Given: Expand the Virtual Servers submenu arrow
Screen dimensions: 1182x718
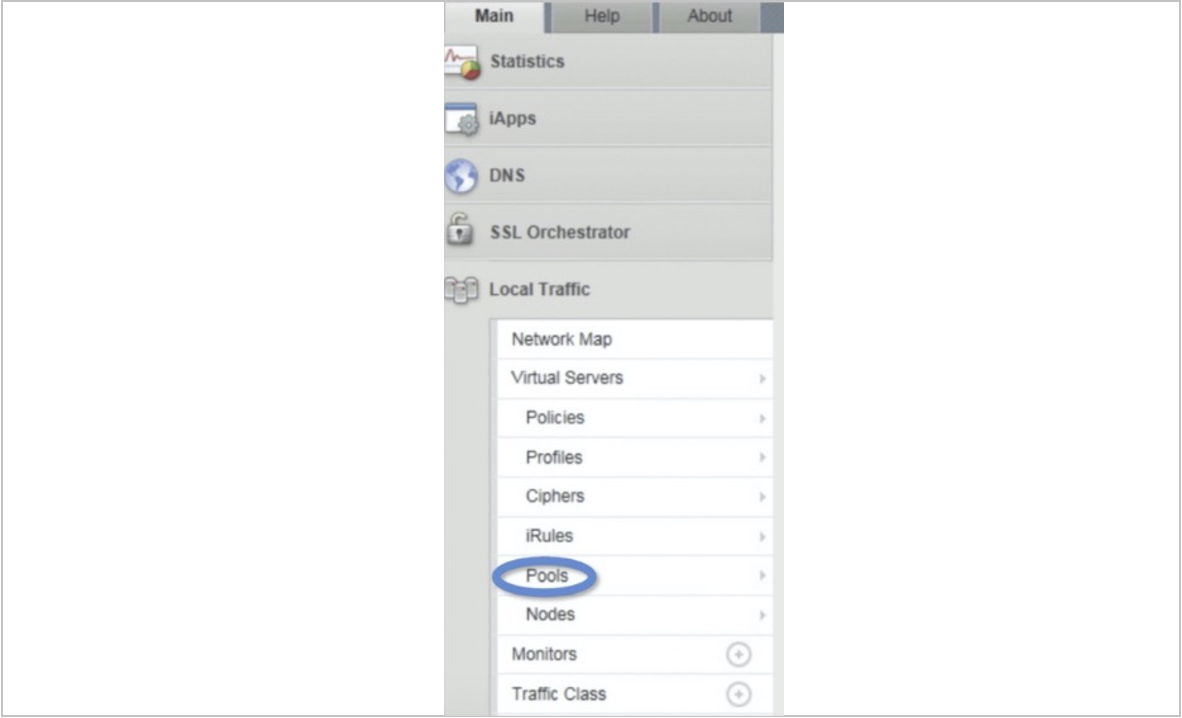Looking at the screenshot, I should pos(762,379).
